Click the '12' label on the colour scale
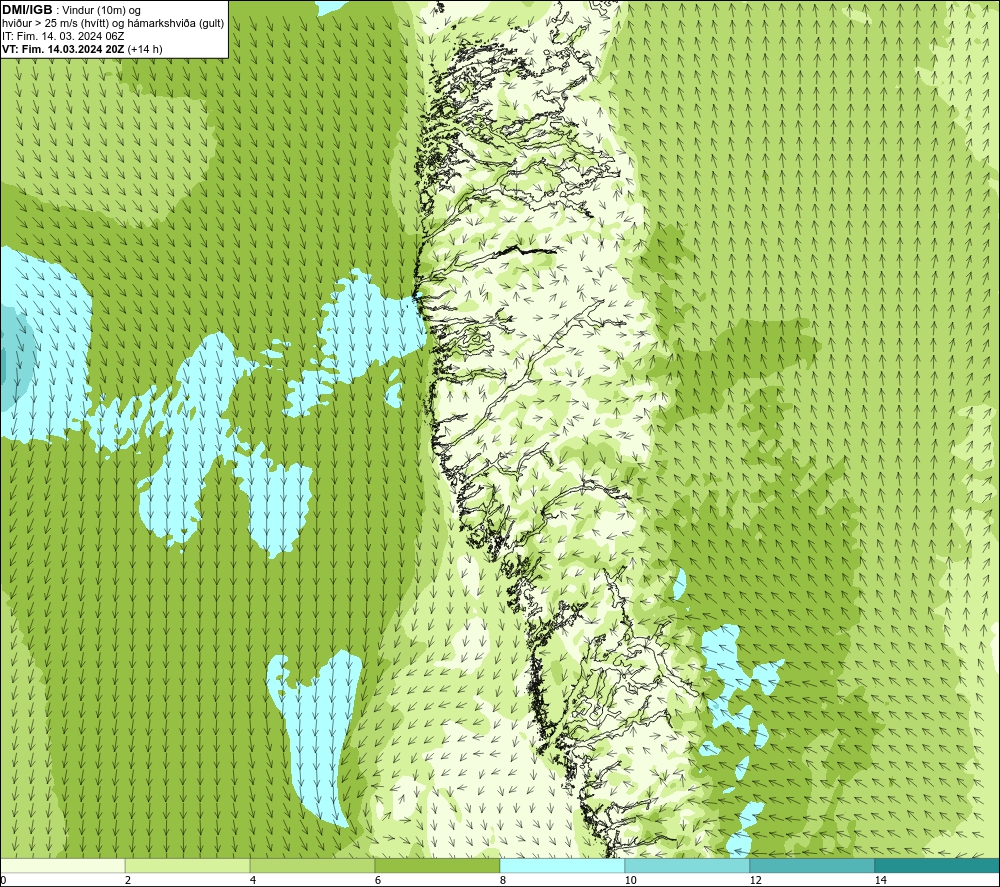Viewport: 1000px width, 887px height. coord(755,880)
